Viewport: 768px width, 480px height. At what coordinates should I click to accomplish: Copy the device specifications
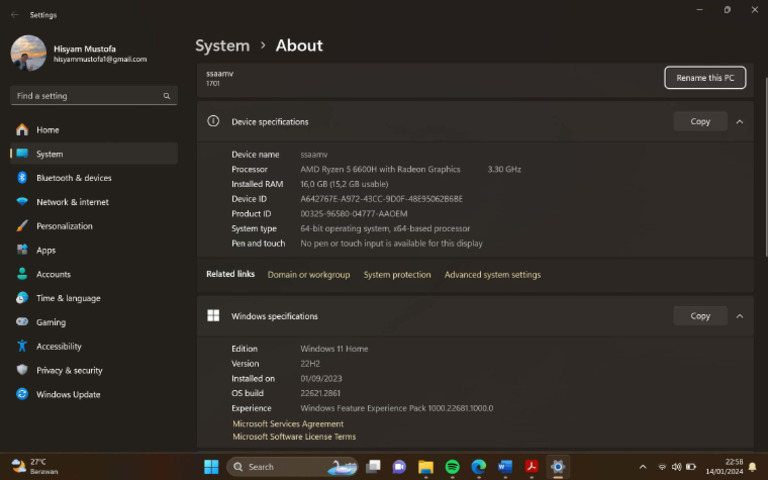[x=700, y=121]
